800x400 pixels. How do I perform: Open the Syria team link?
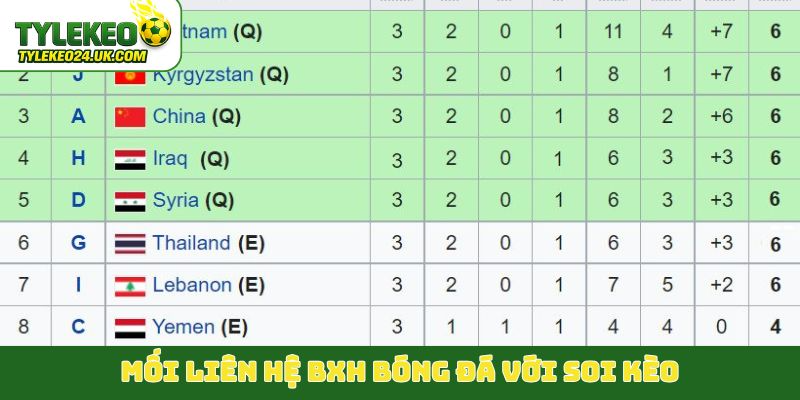(x=175, y=200)
